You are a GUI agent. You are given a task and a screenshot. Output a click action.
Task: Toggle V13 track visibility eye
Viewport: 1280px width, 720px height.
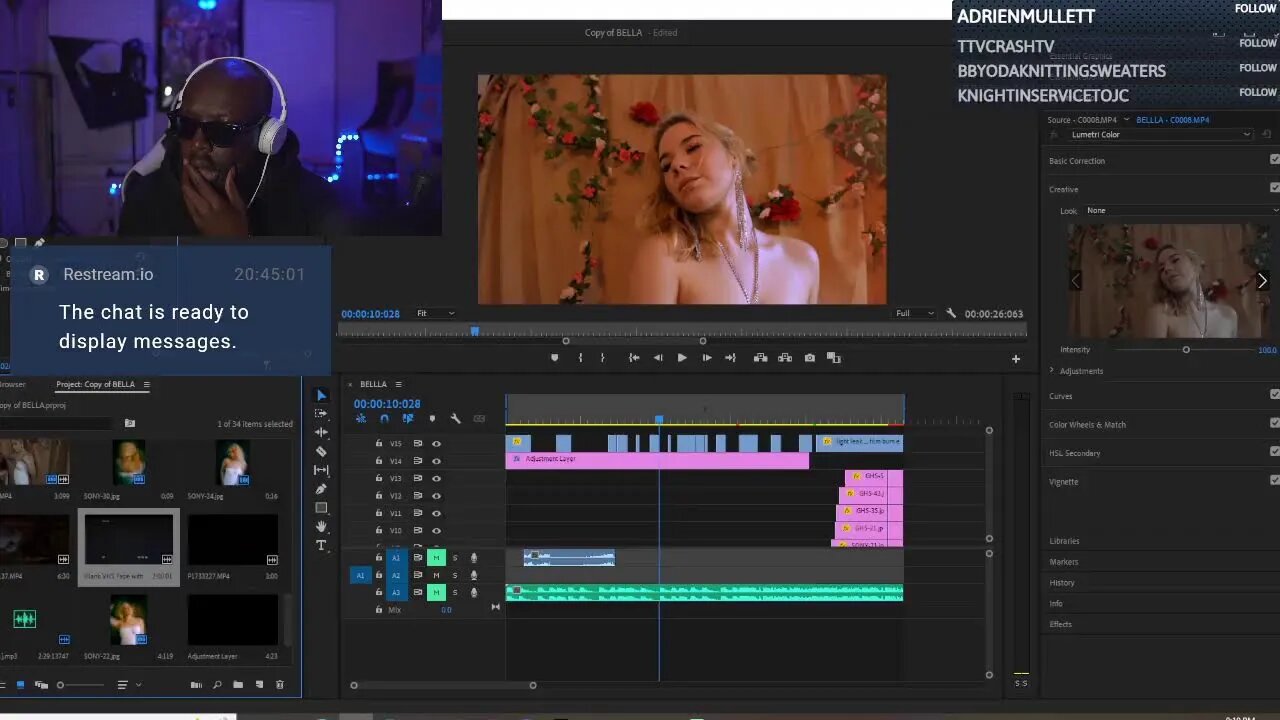tap(436, 478)
